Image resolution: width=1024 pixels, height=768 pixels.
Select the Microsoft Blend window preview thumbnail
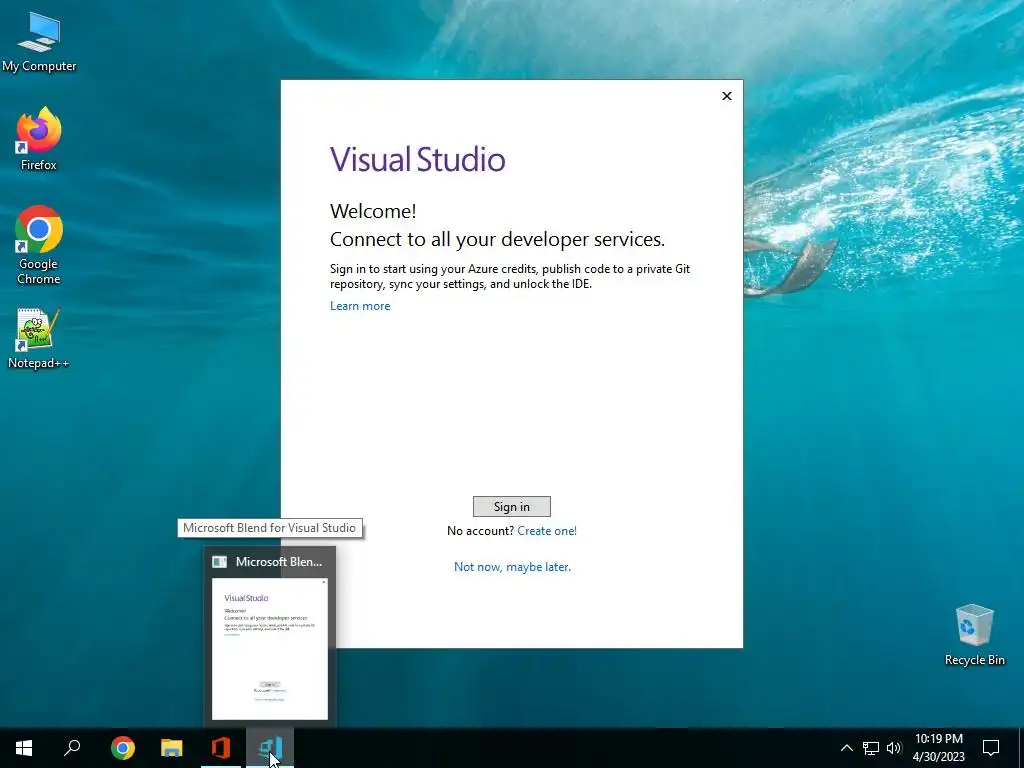point(270,649)
